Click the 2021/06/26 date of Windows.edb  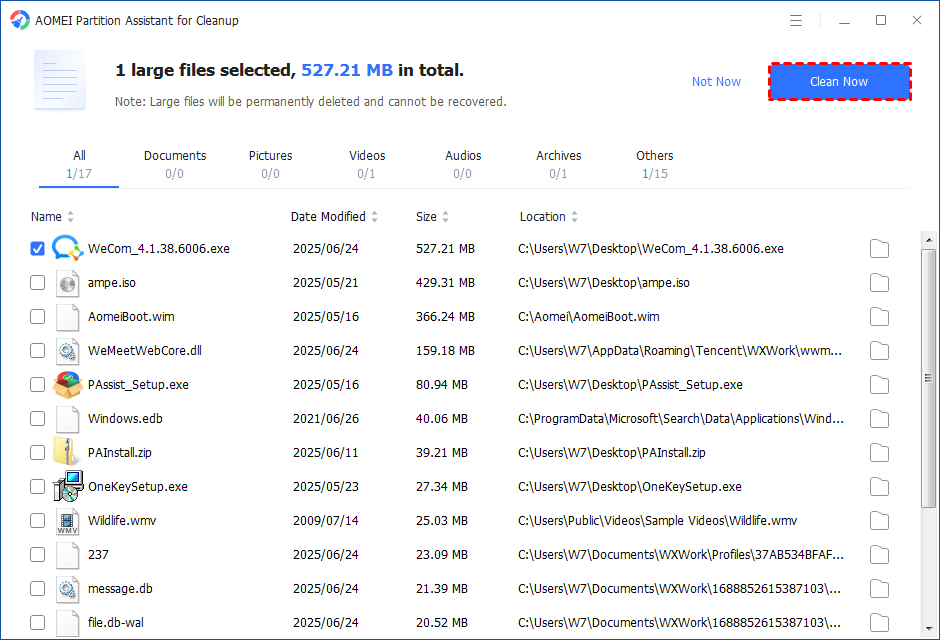tap(326, 419)
